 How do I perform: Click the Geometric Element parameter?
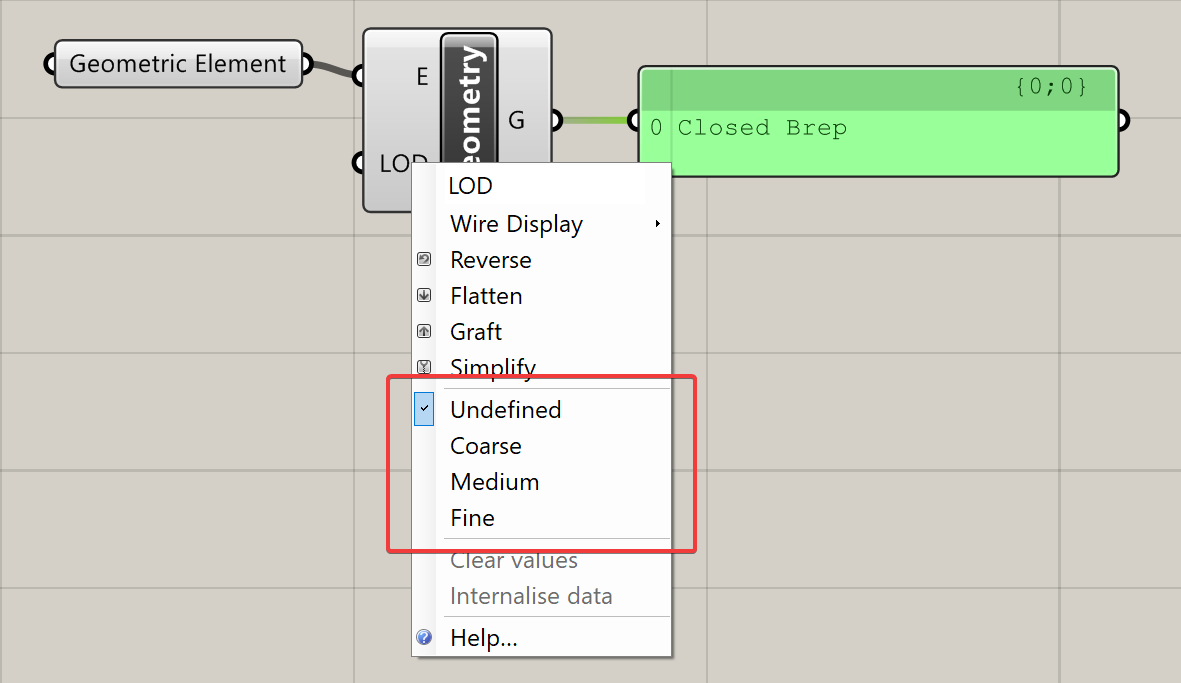[x=178, y=64]
